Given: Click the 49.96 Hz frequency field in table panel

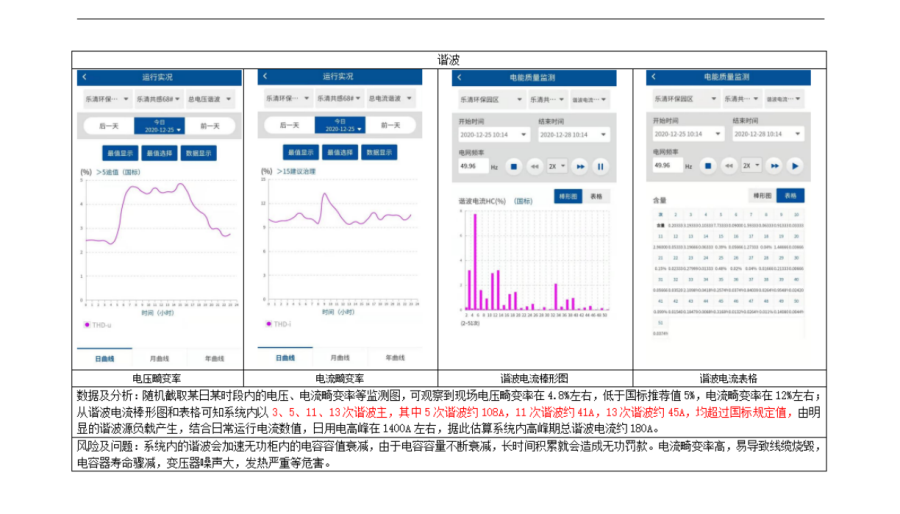Looking at the screenshot, I should (669, 165).
